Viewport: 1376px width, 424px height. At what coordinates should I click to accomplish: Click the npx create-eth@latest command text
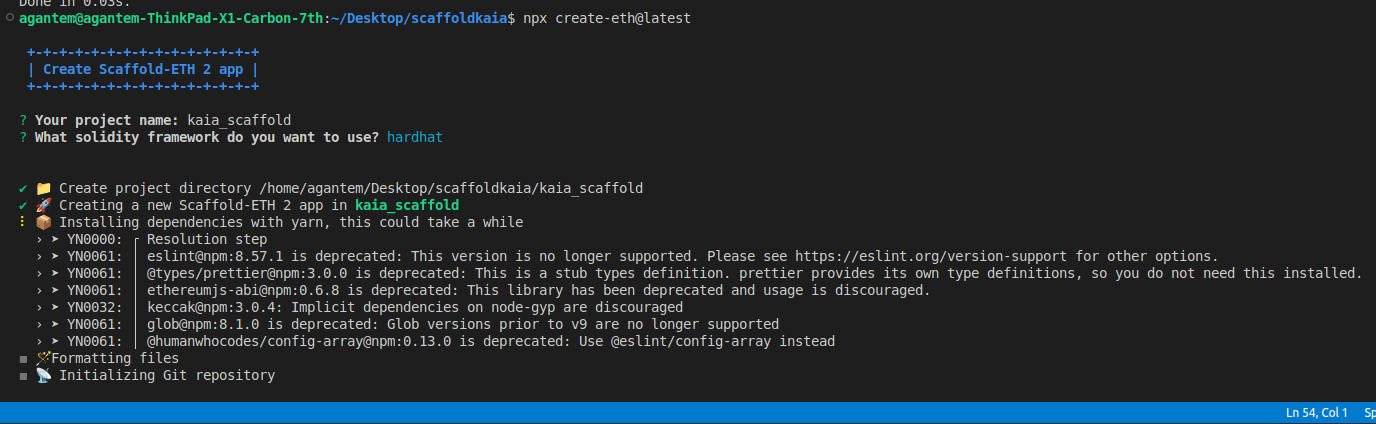606,19
